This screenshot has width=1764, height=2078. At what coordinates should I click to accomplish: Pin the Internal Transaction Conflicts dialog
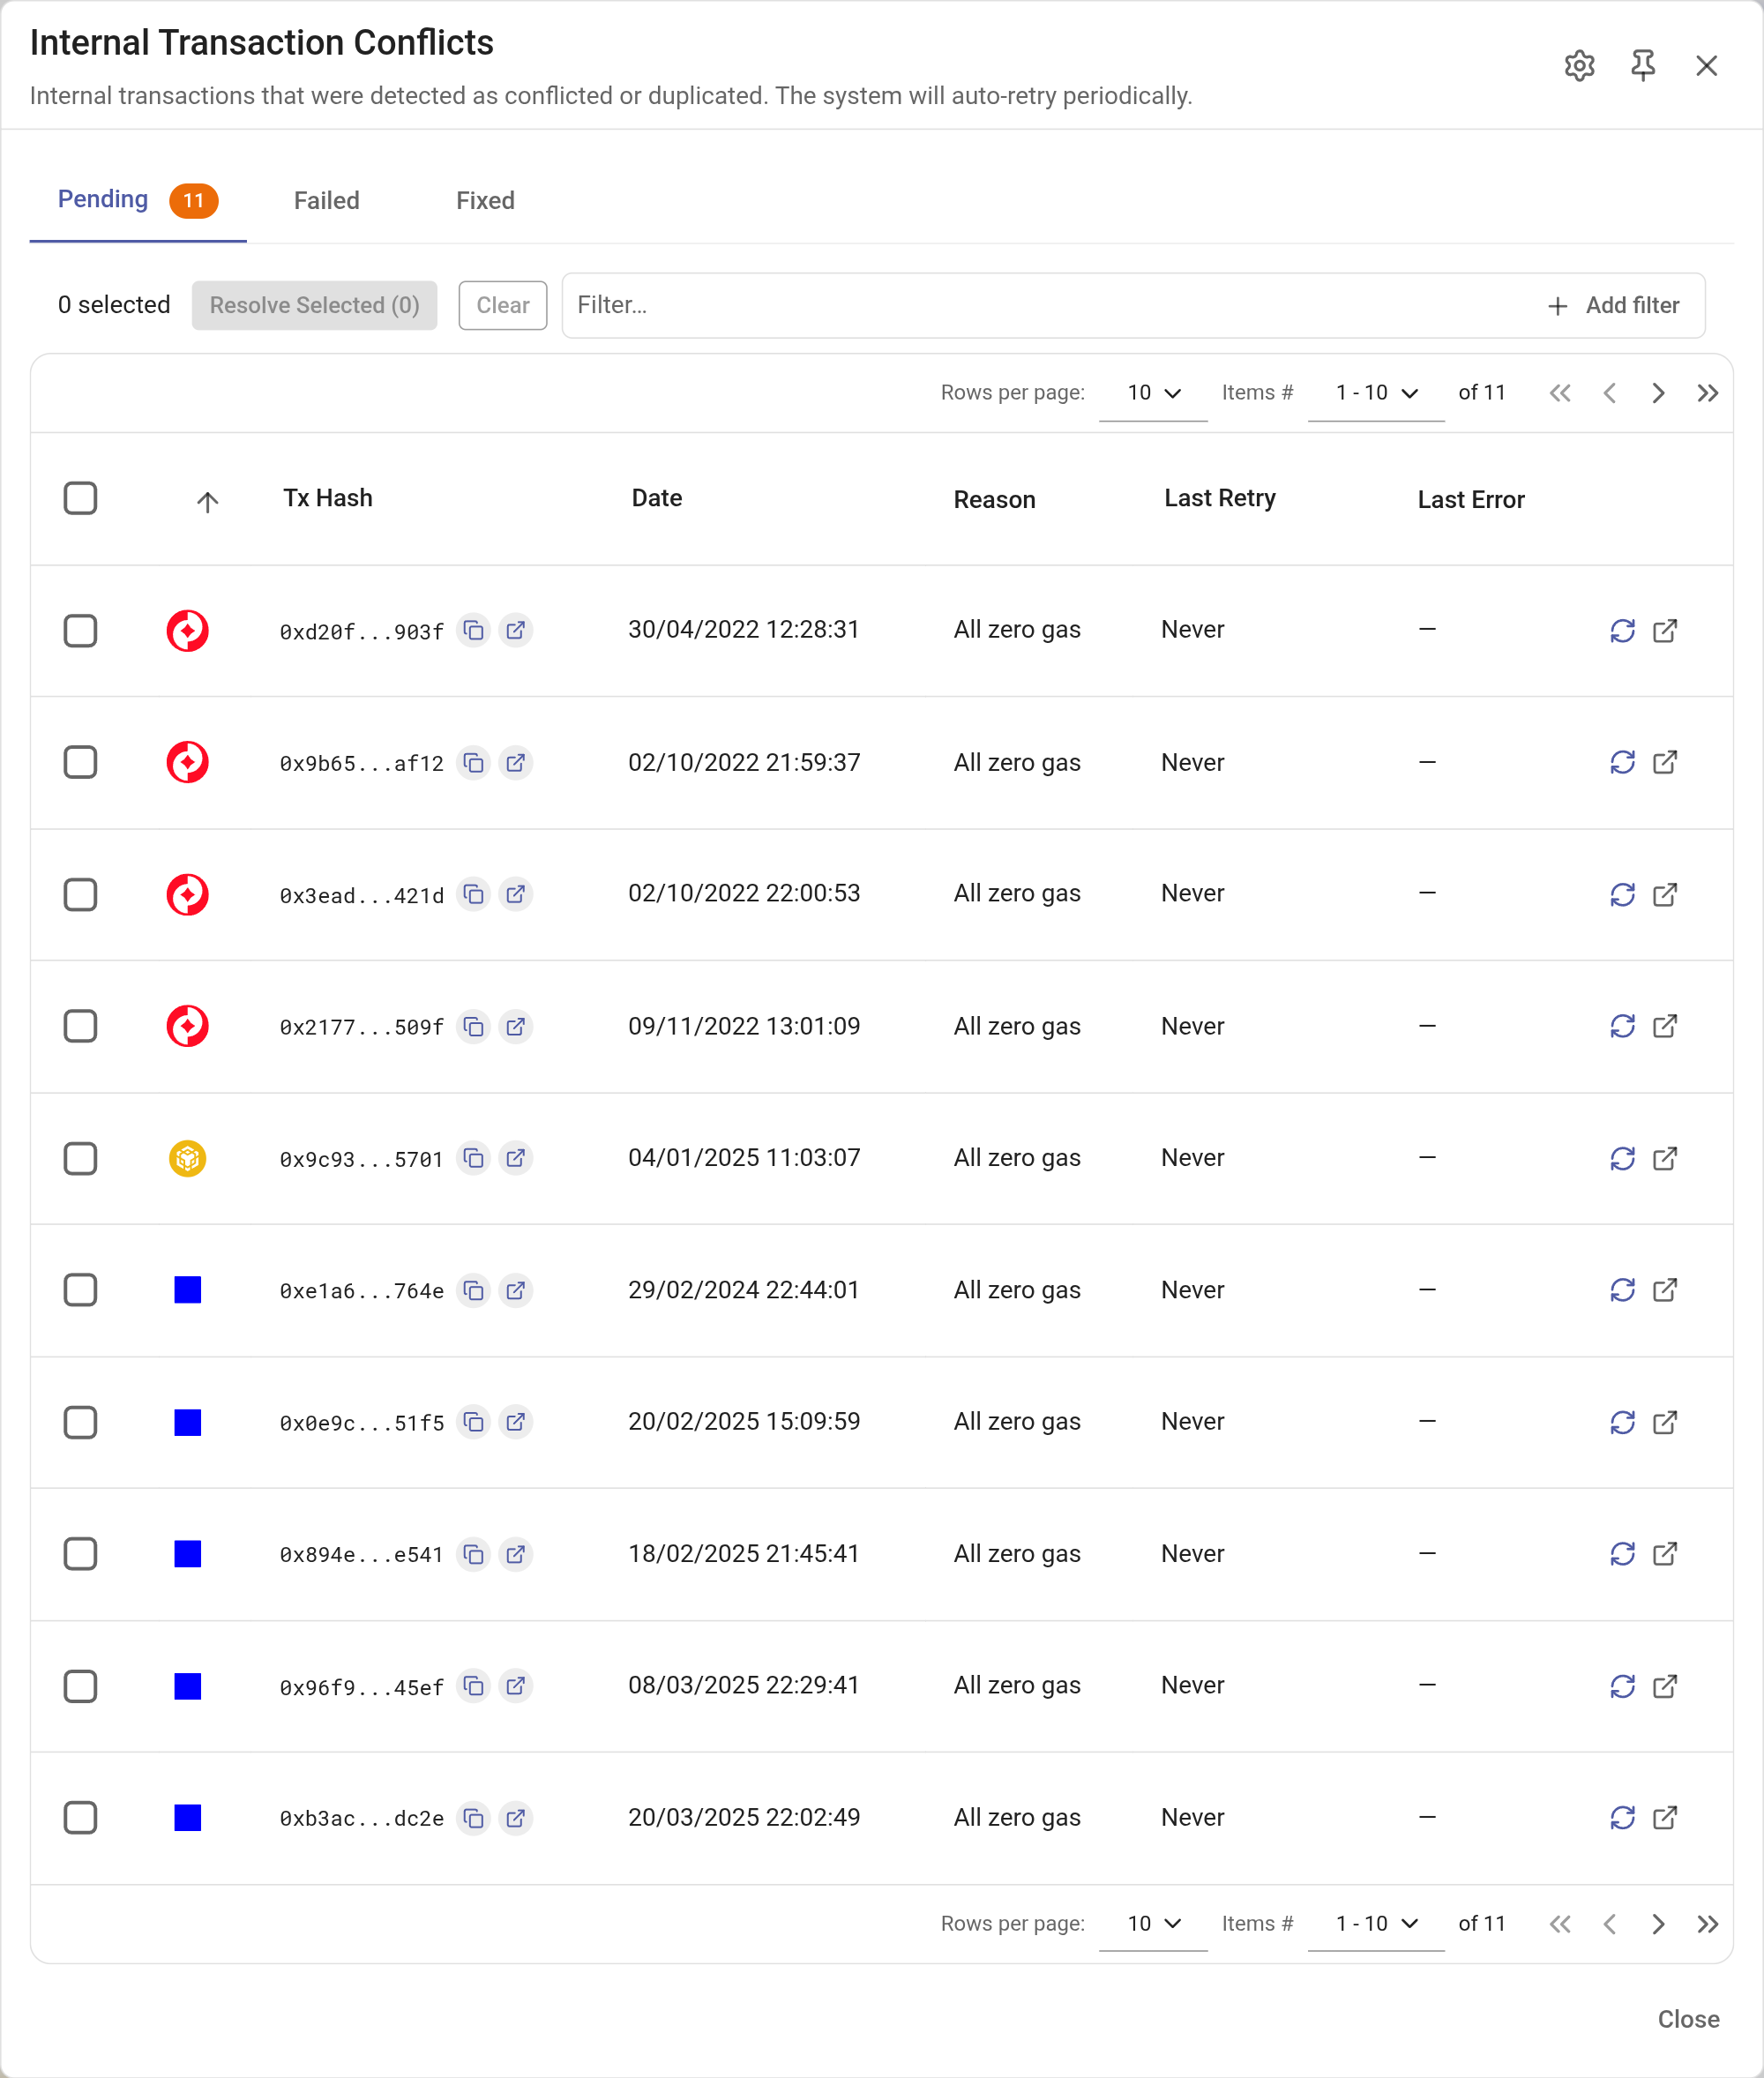pyautogui.click(x=1642, y=66)
